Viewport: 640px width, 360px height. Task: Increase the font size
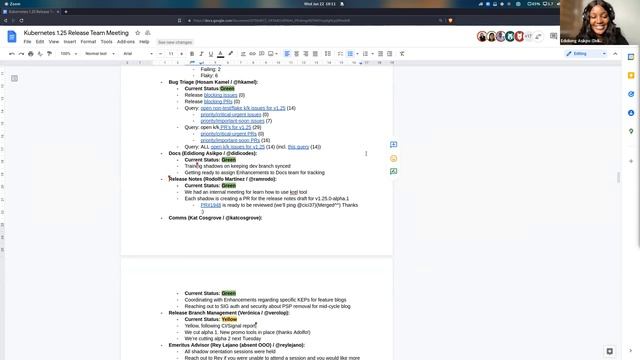click(182, 54)
